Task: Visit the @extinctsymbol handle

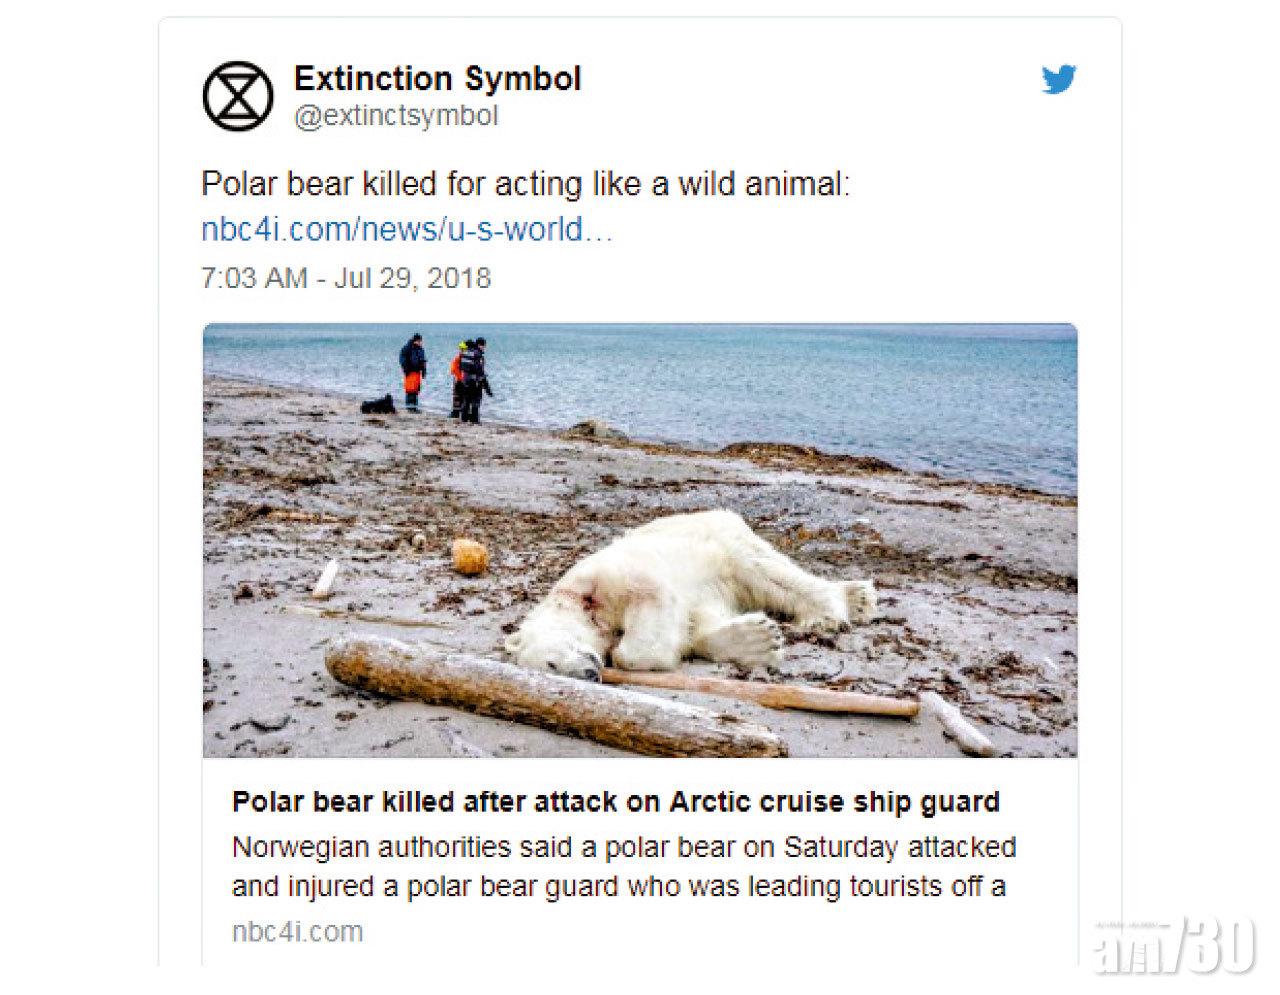Action: (396, 116)
